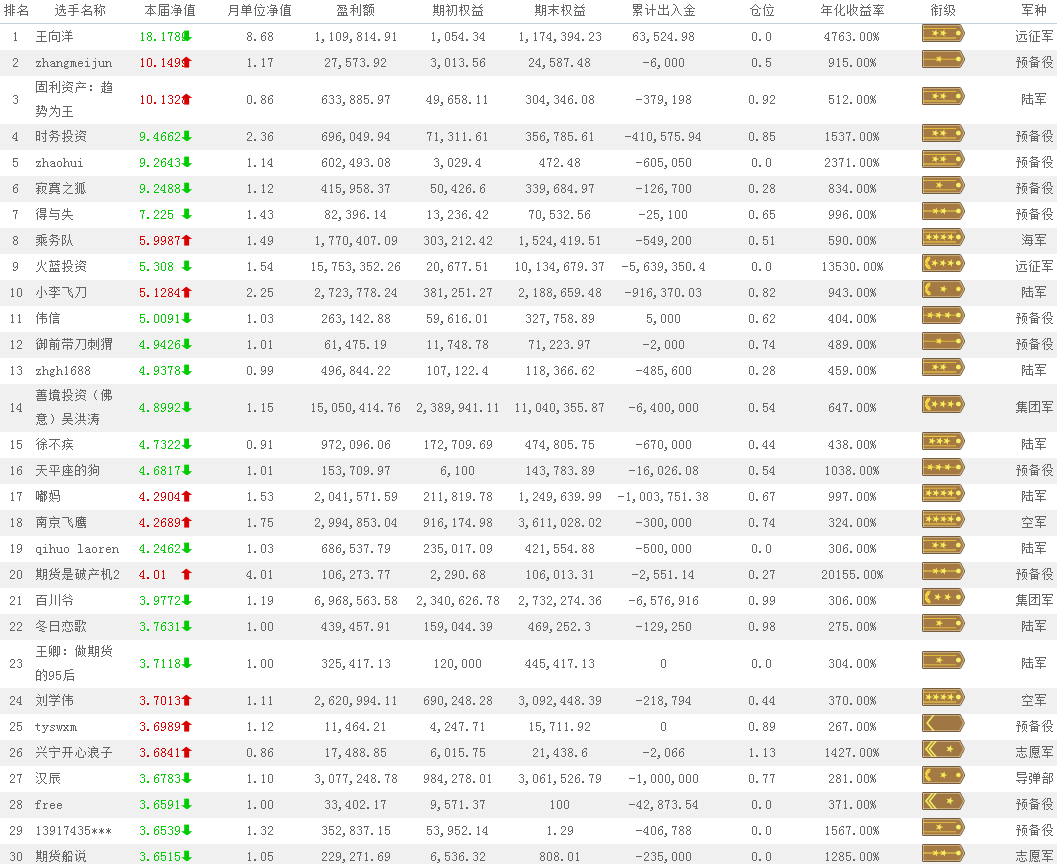This screenshot has height=864, width=1057.
Task: Click position value 1.13
Action: [762, 753]
